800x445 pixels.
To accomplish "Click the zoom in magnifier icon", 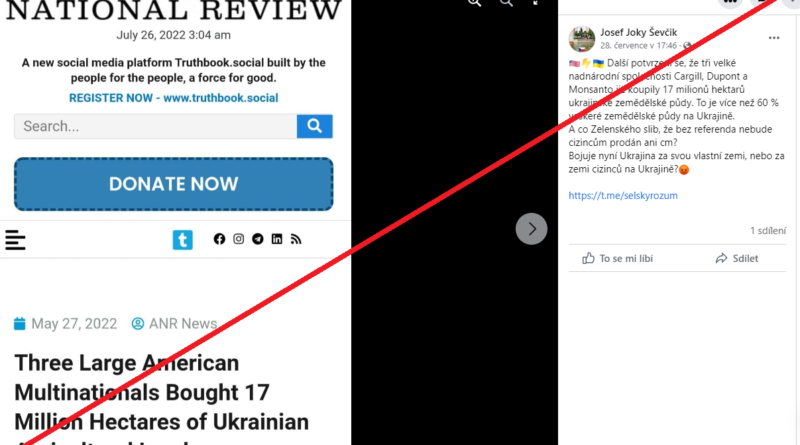I will point(474,3).
